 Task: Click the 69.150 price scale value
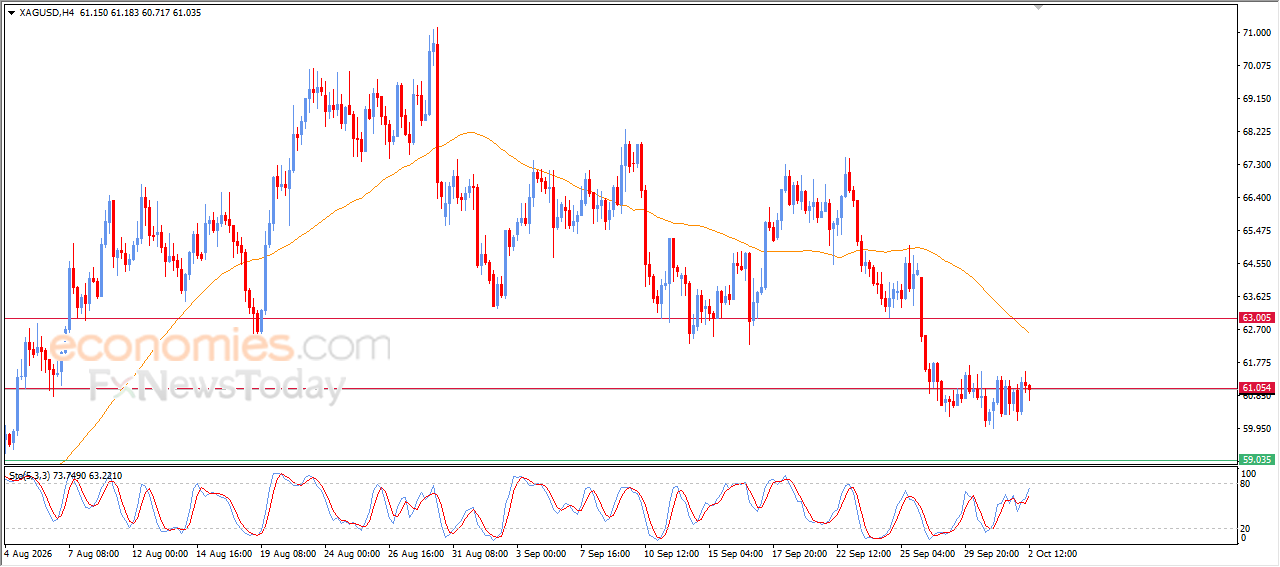point(1256,99)
